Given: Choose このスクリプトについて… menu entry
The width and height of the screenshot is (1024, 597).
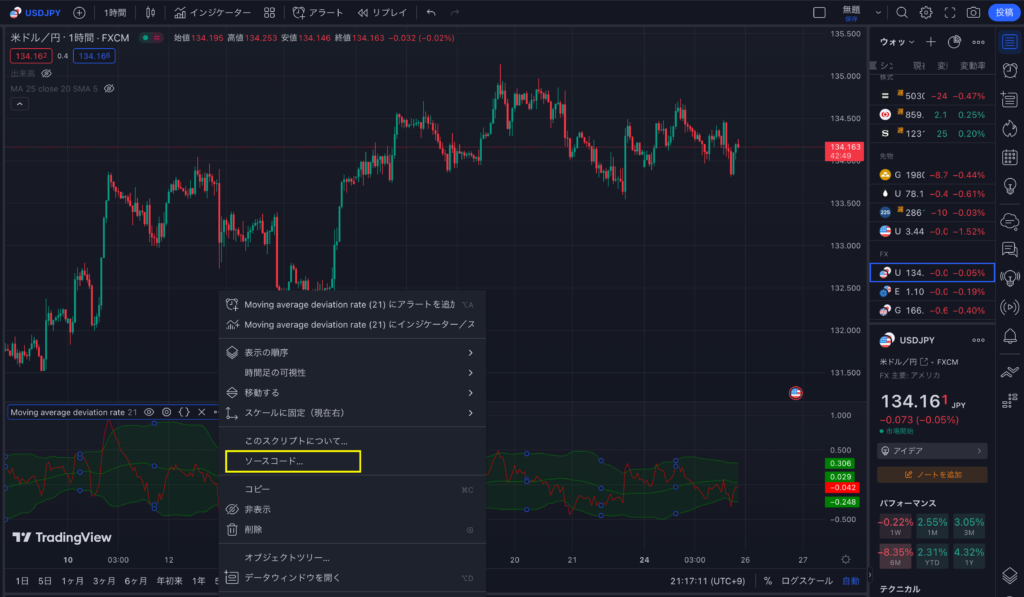Looking at the screenshot, I should 352,441.
